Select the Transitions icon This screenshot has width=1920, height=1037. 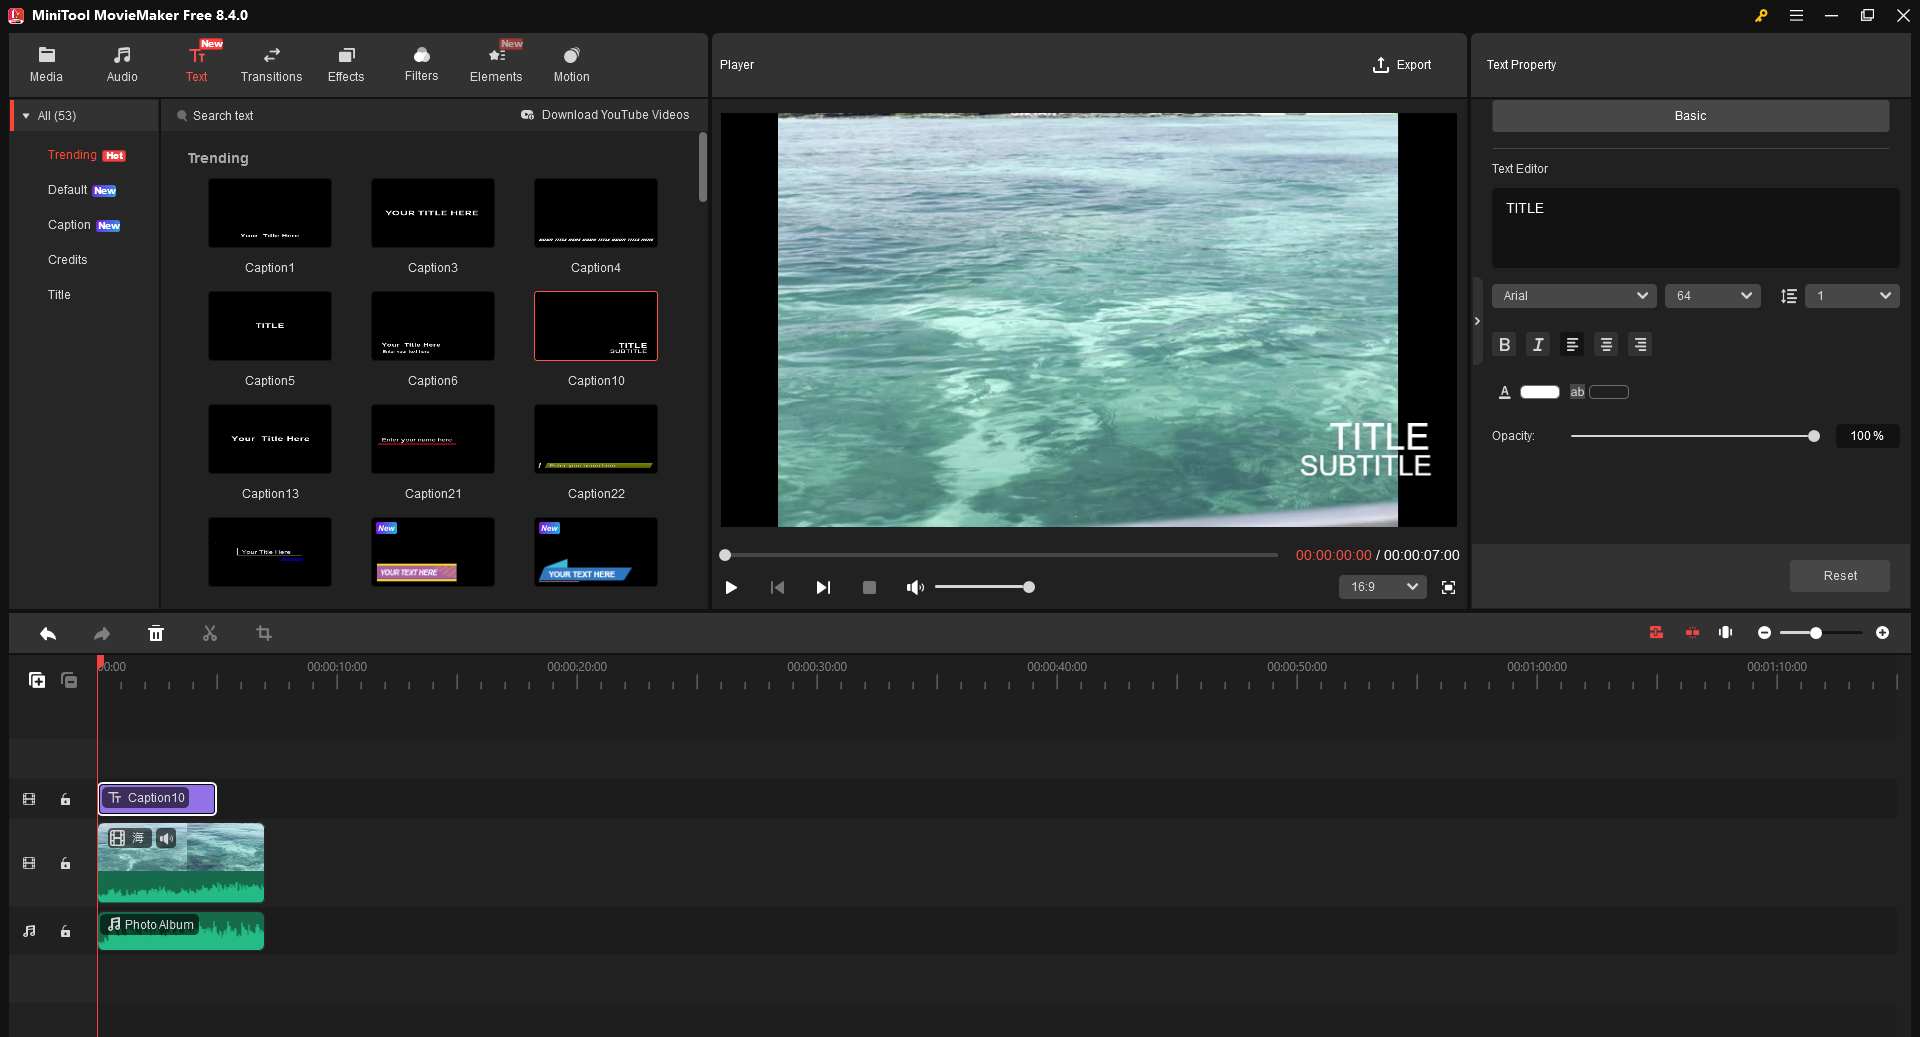(270, 63)
